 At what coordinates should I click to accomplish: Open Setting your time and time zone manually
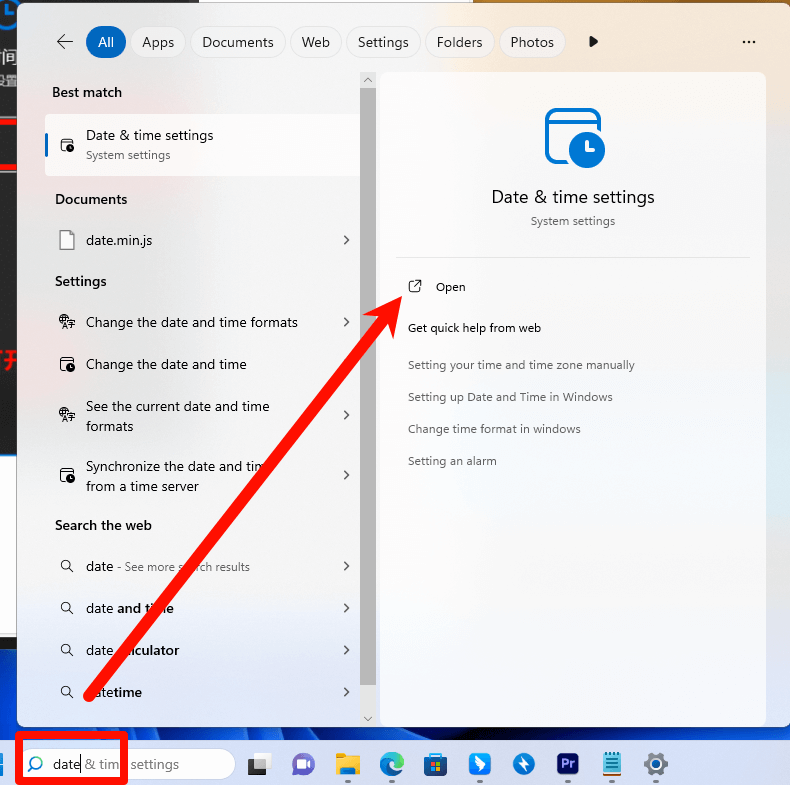(521, 365)
